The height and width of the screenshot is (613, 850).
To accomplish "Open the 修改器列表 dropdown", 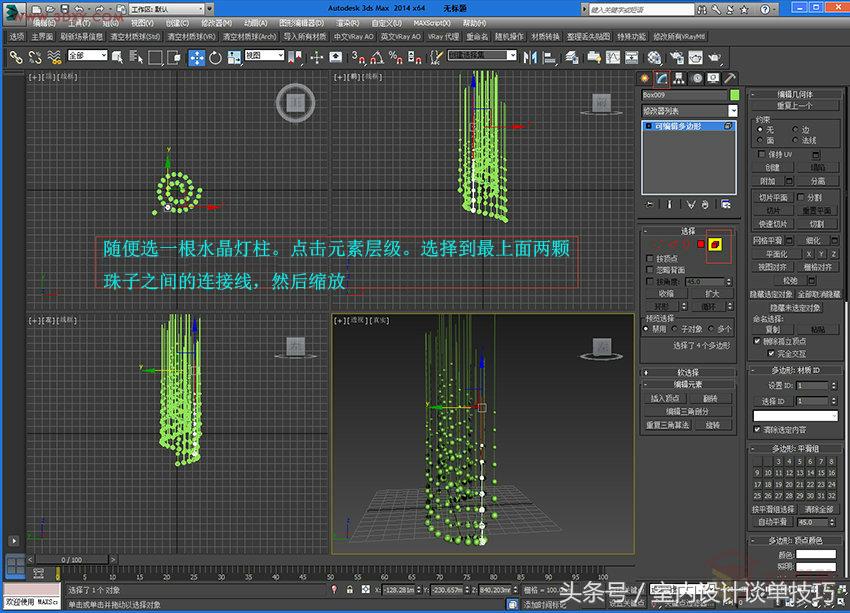I will 690,111.
